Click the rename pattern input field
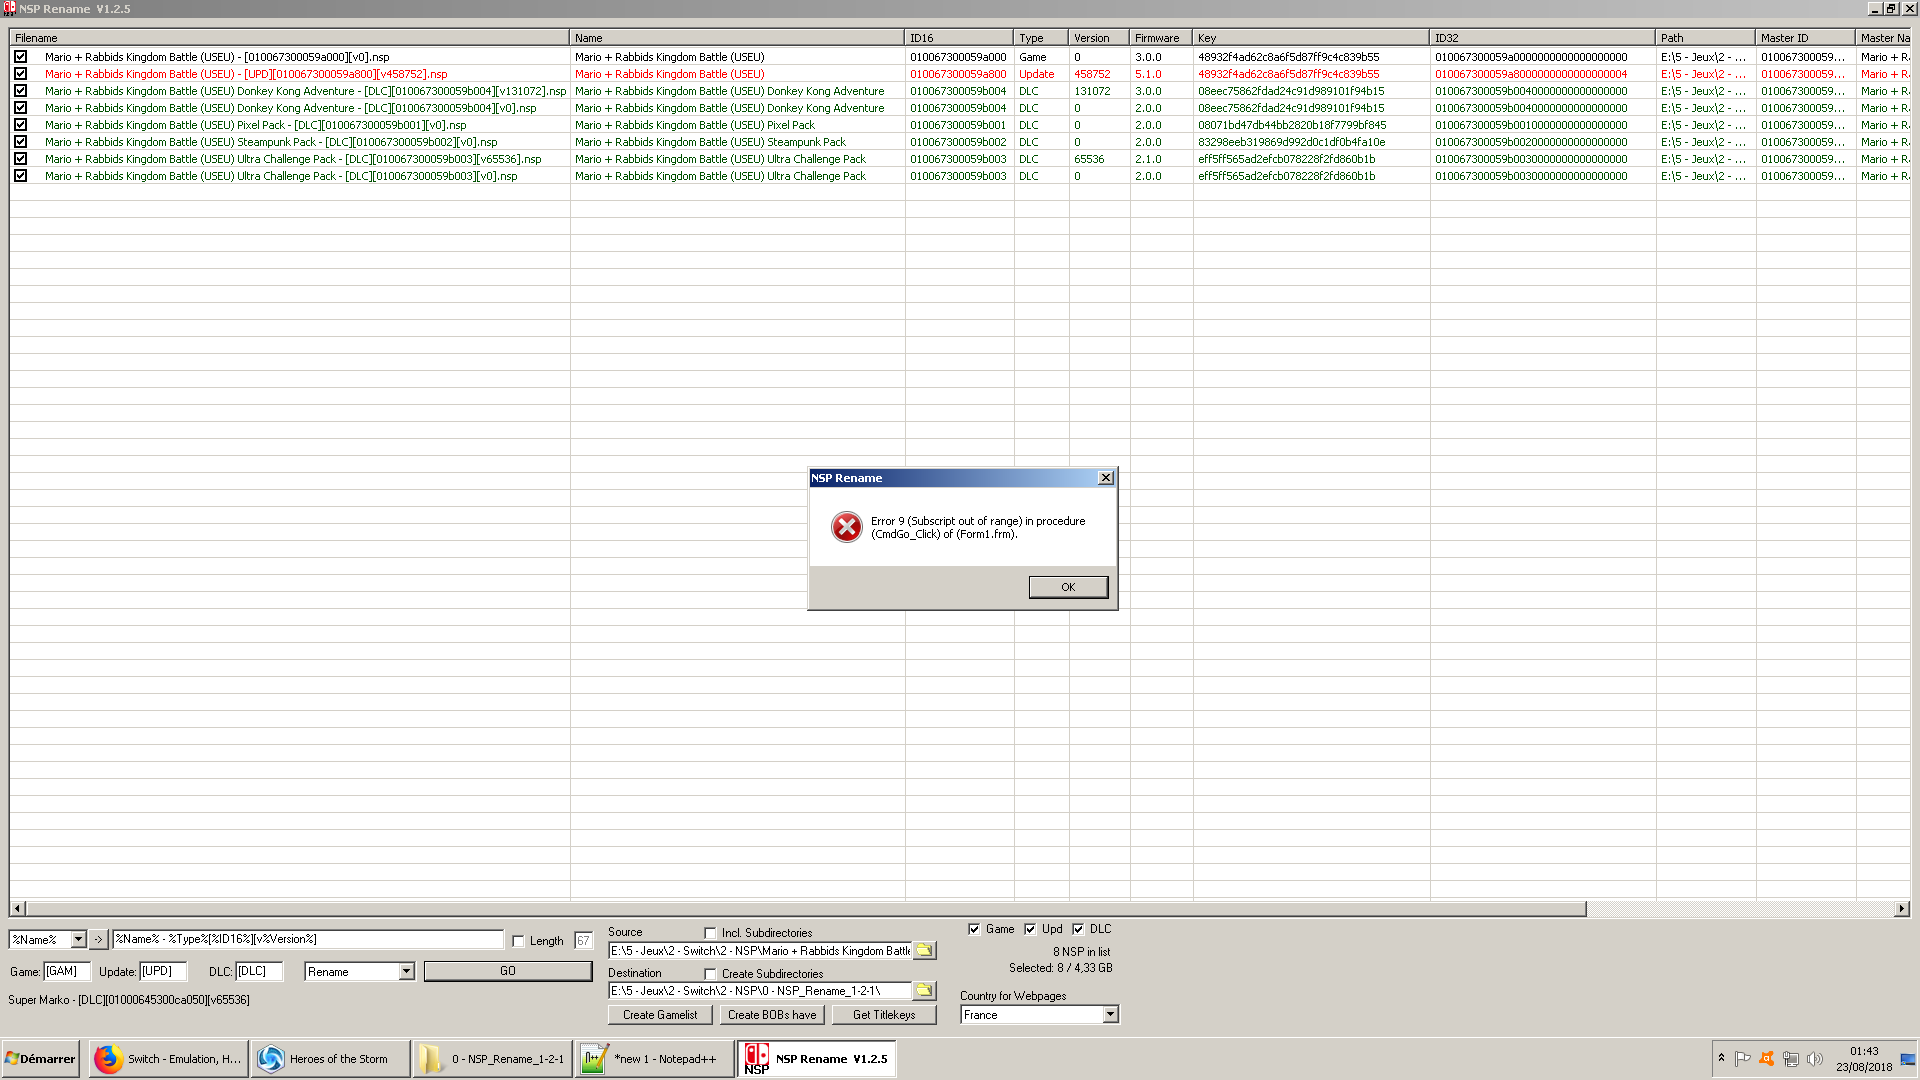The image size is (1920, 1080). click(308, 939)
